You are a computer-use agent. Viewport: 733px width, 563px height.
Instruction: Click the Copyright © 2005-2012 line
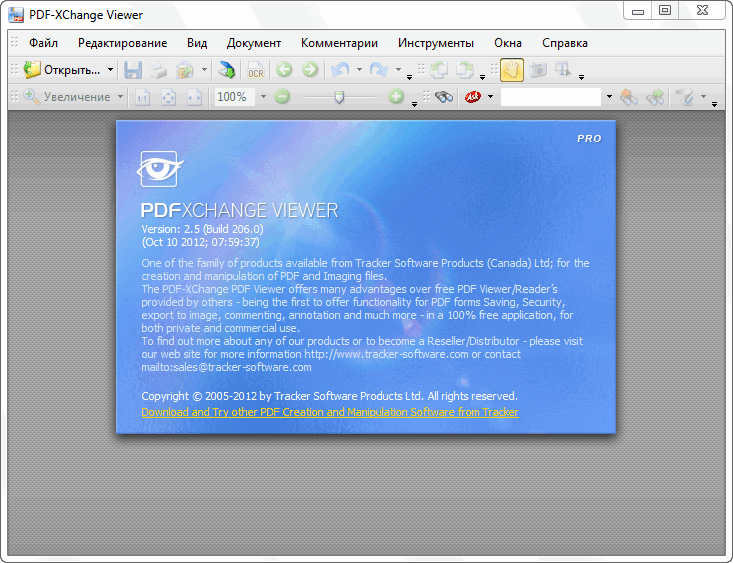[x=330, y=396]
